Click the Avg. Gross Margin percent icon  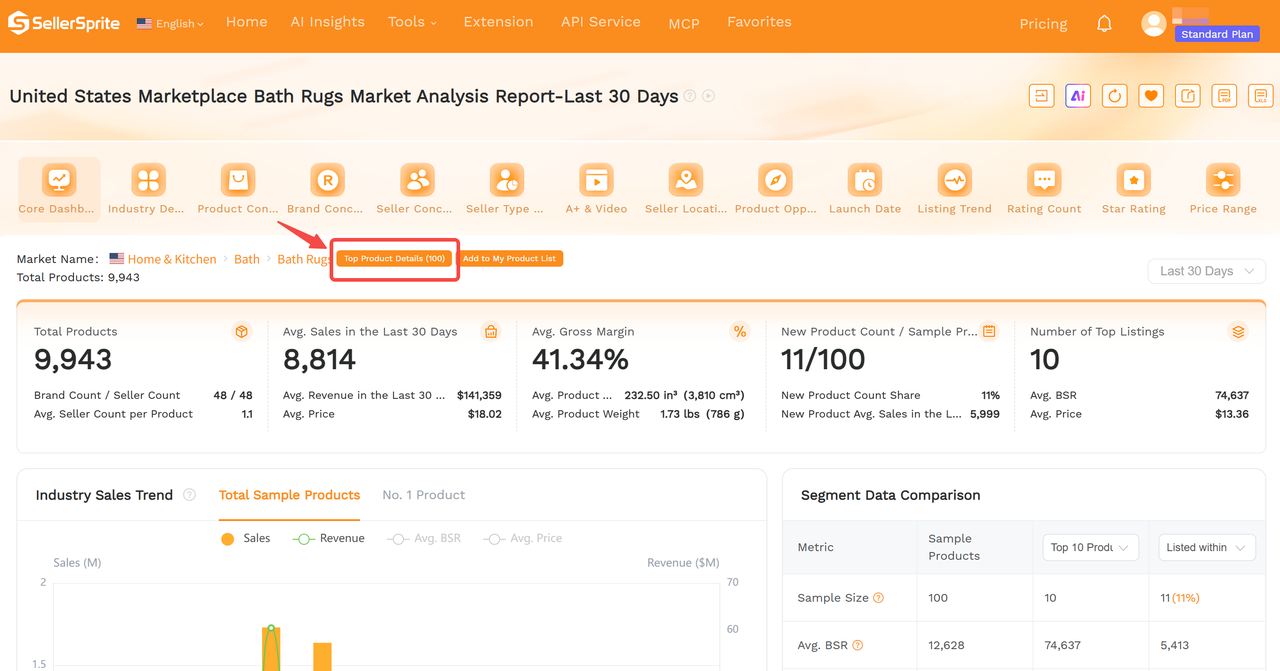[x=740, y=332]
